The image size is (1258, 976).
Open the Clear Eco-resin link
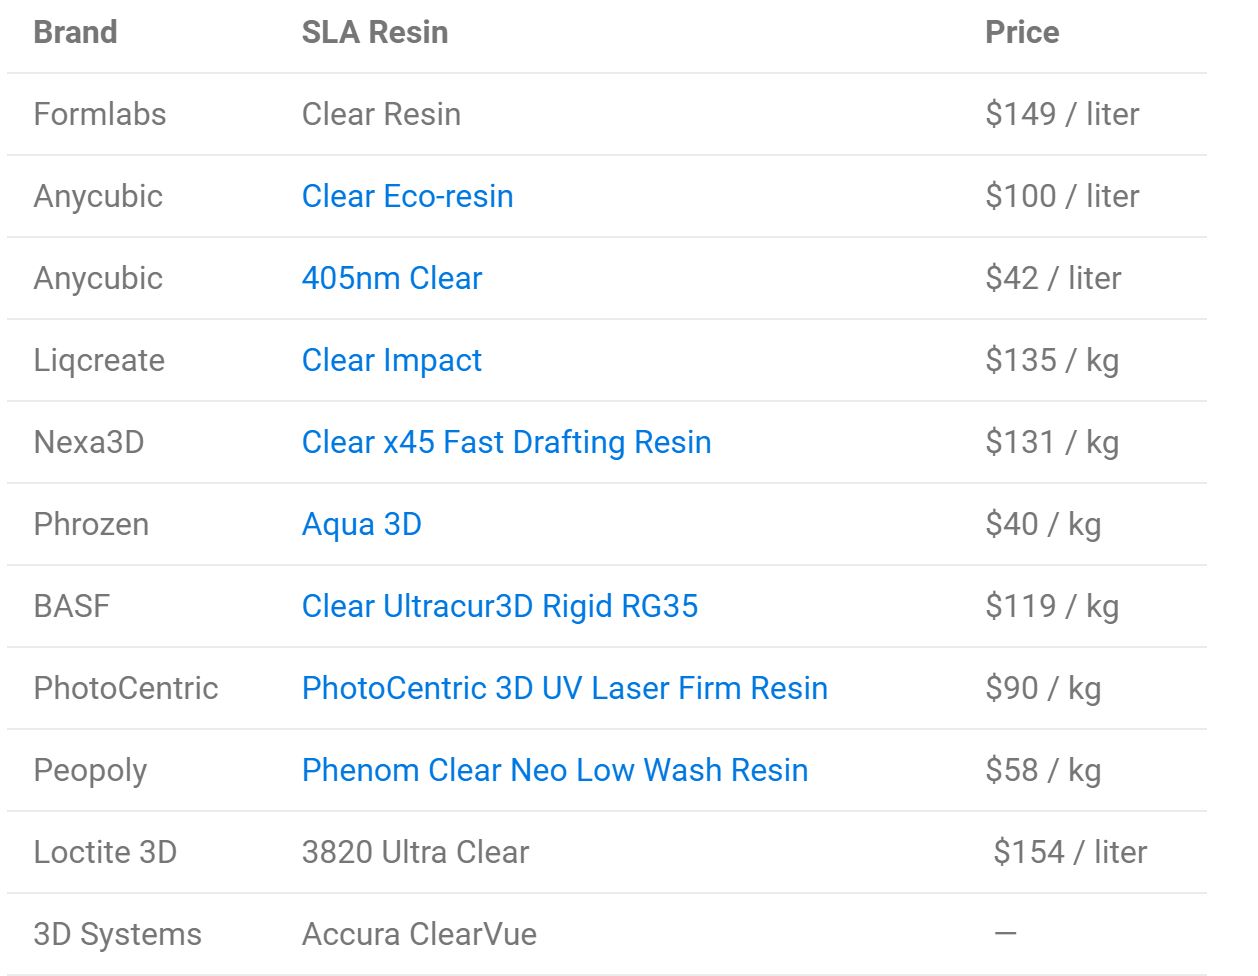pos(407,196)
